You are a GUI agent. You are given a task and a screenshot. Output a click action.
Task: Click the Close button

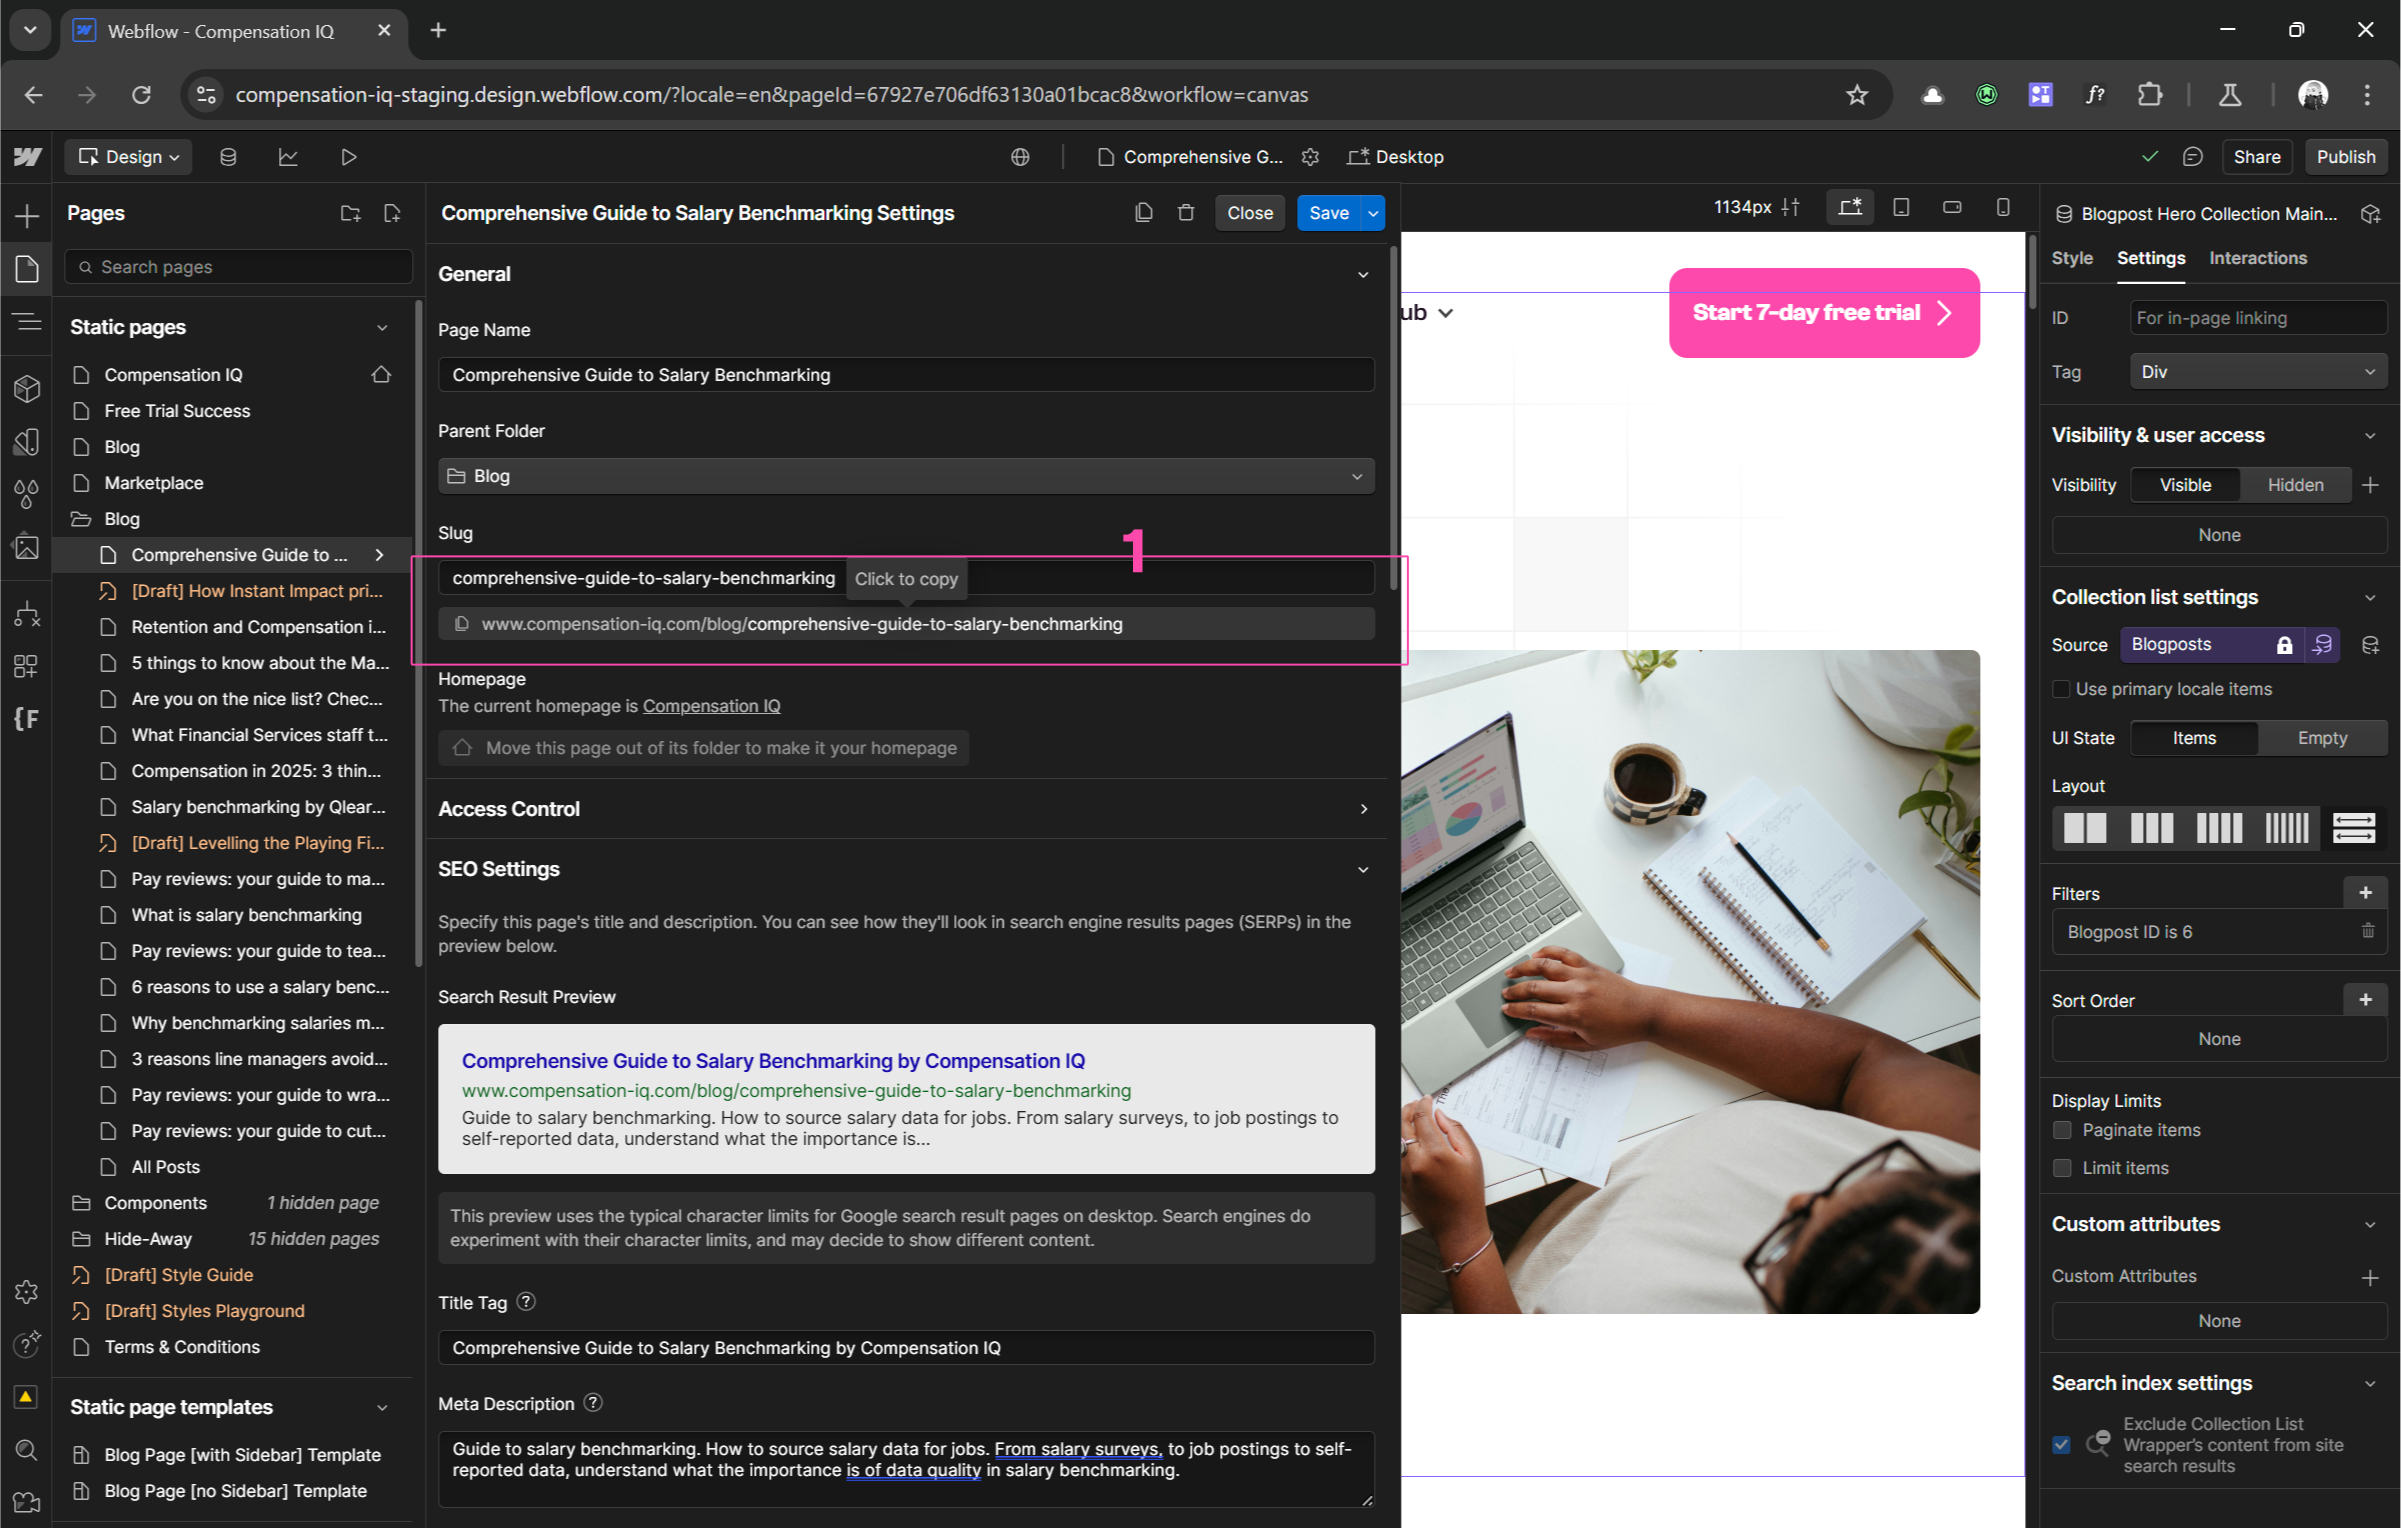(1250, 213)
